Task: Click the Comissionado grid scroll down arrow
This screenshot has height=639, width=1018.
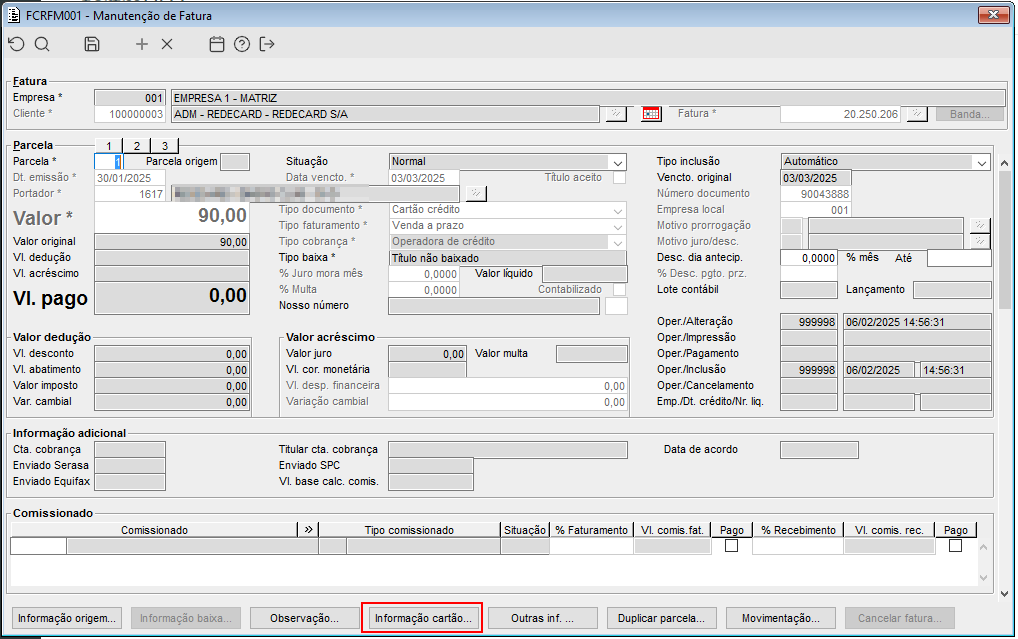Action: tap(984, 577)
